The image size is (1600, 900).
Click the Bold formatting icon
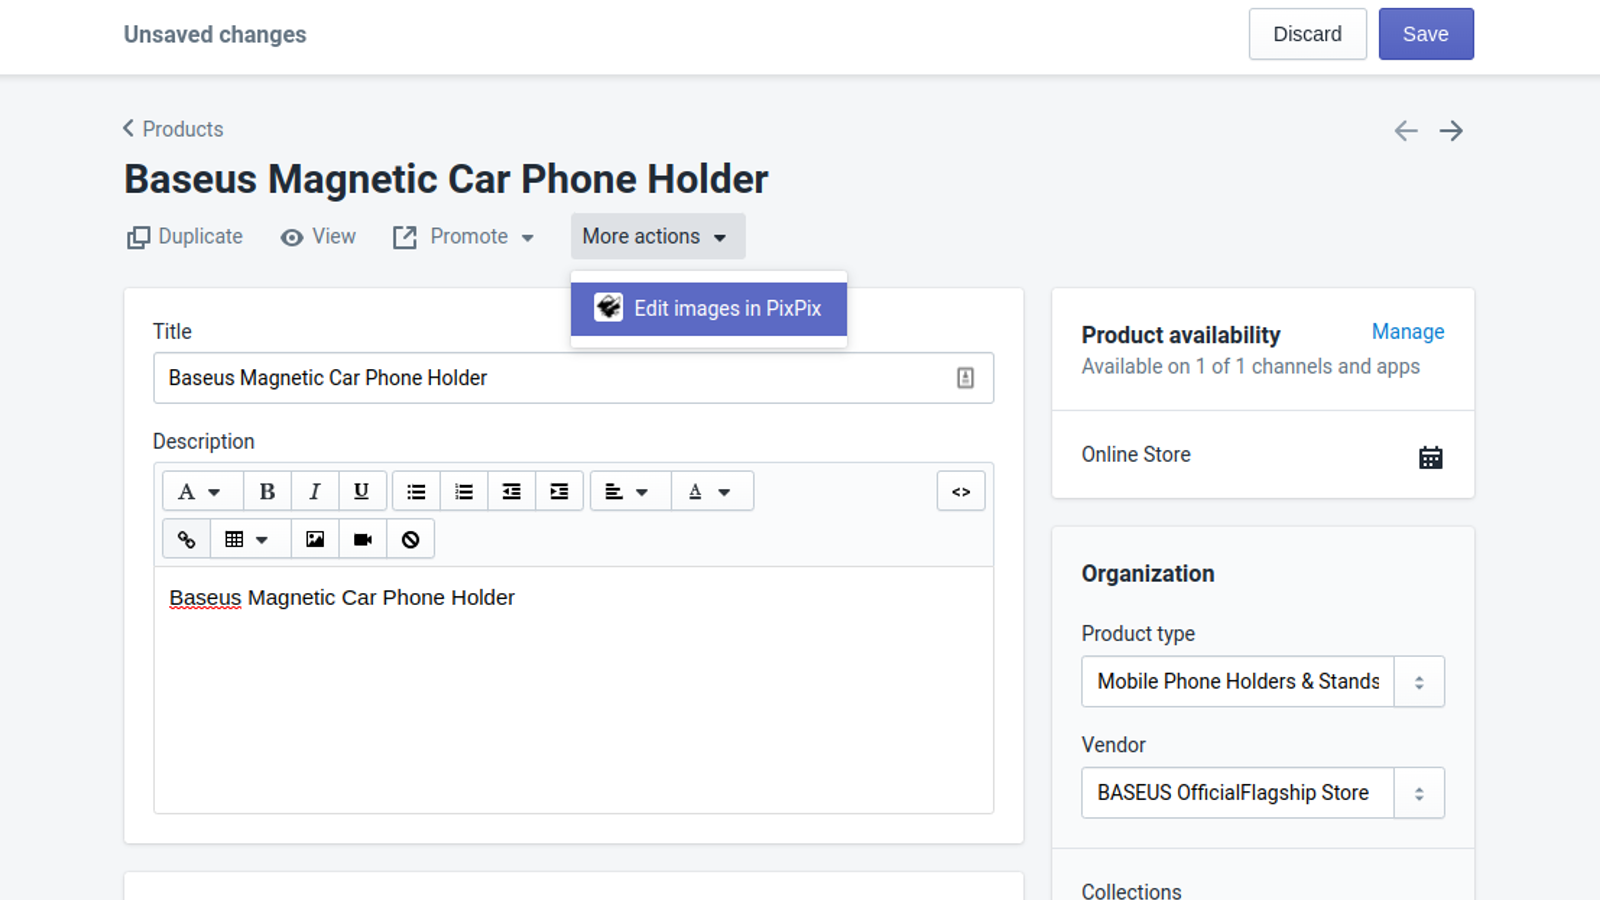pyautogui.click(x=267, y=491)
